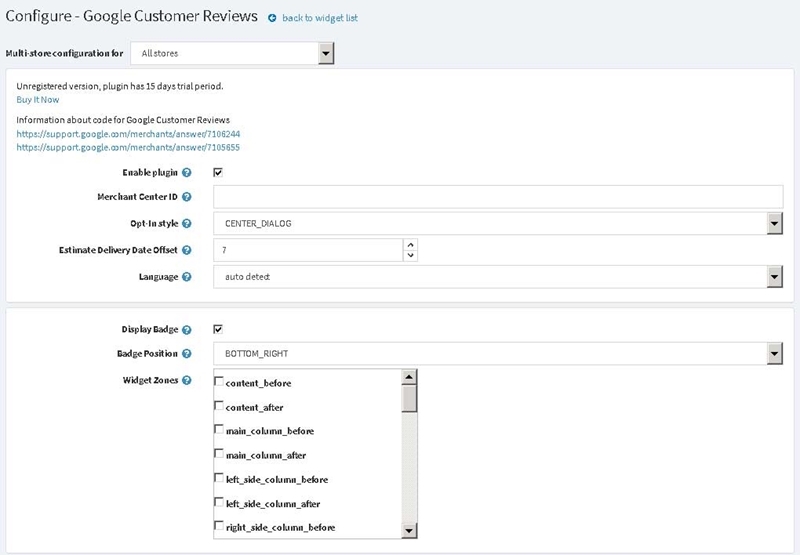Open the Badge Position BOTTOM_RIGHT dropdown
Image resolution: width=800 pixels, height=555 pixels.
coord(498,354)
